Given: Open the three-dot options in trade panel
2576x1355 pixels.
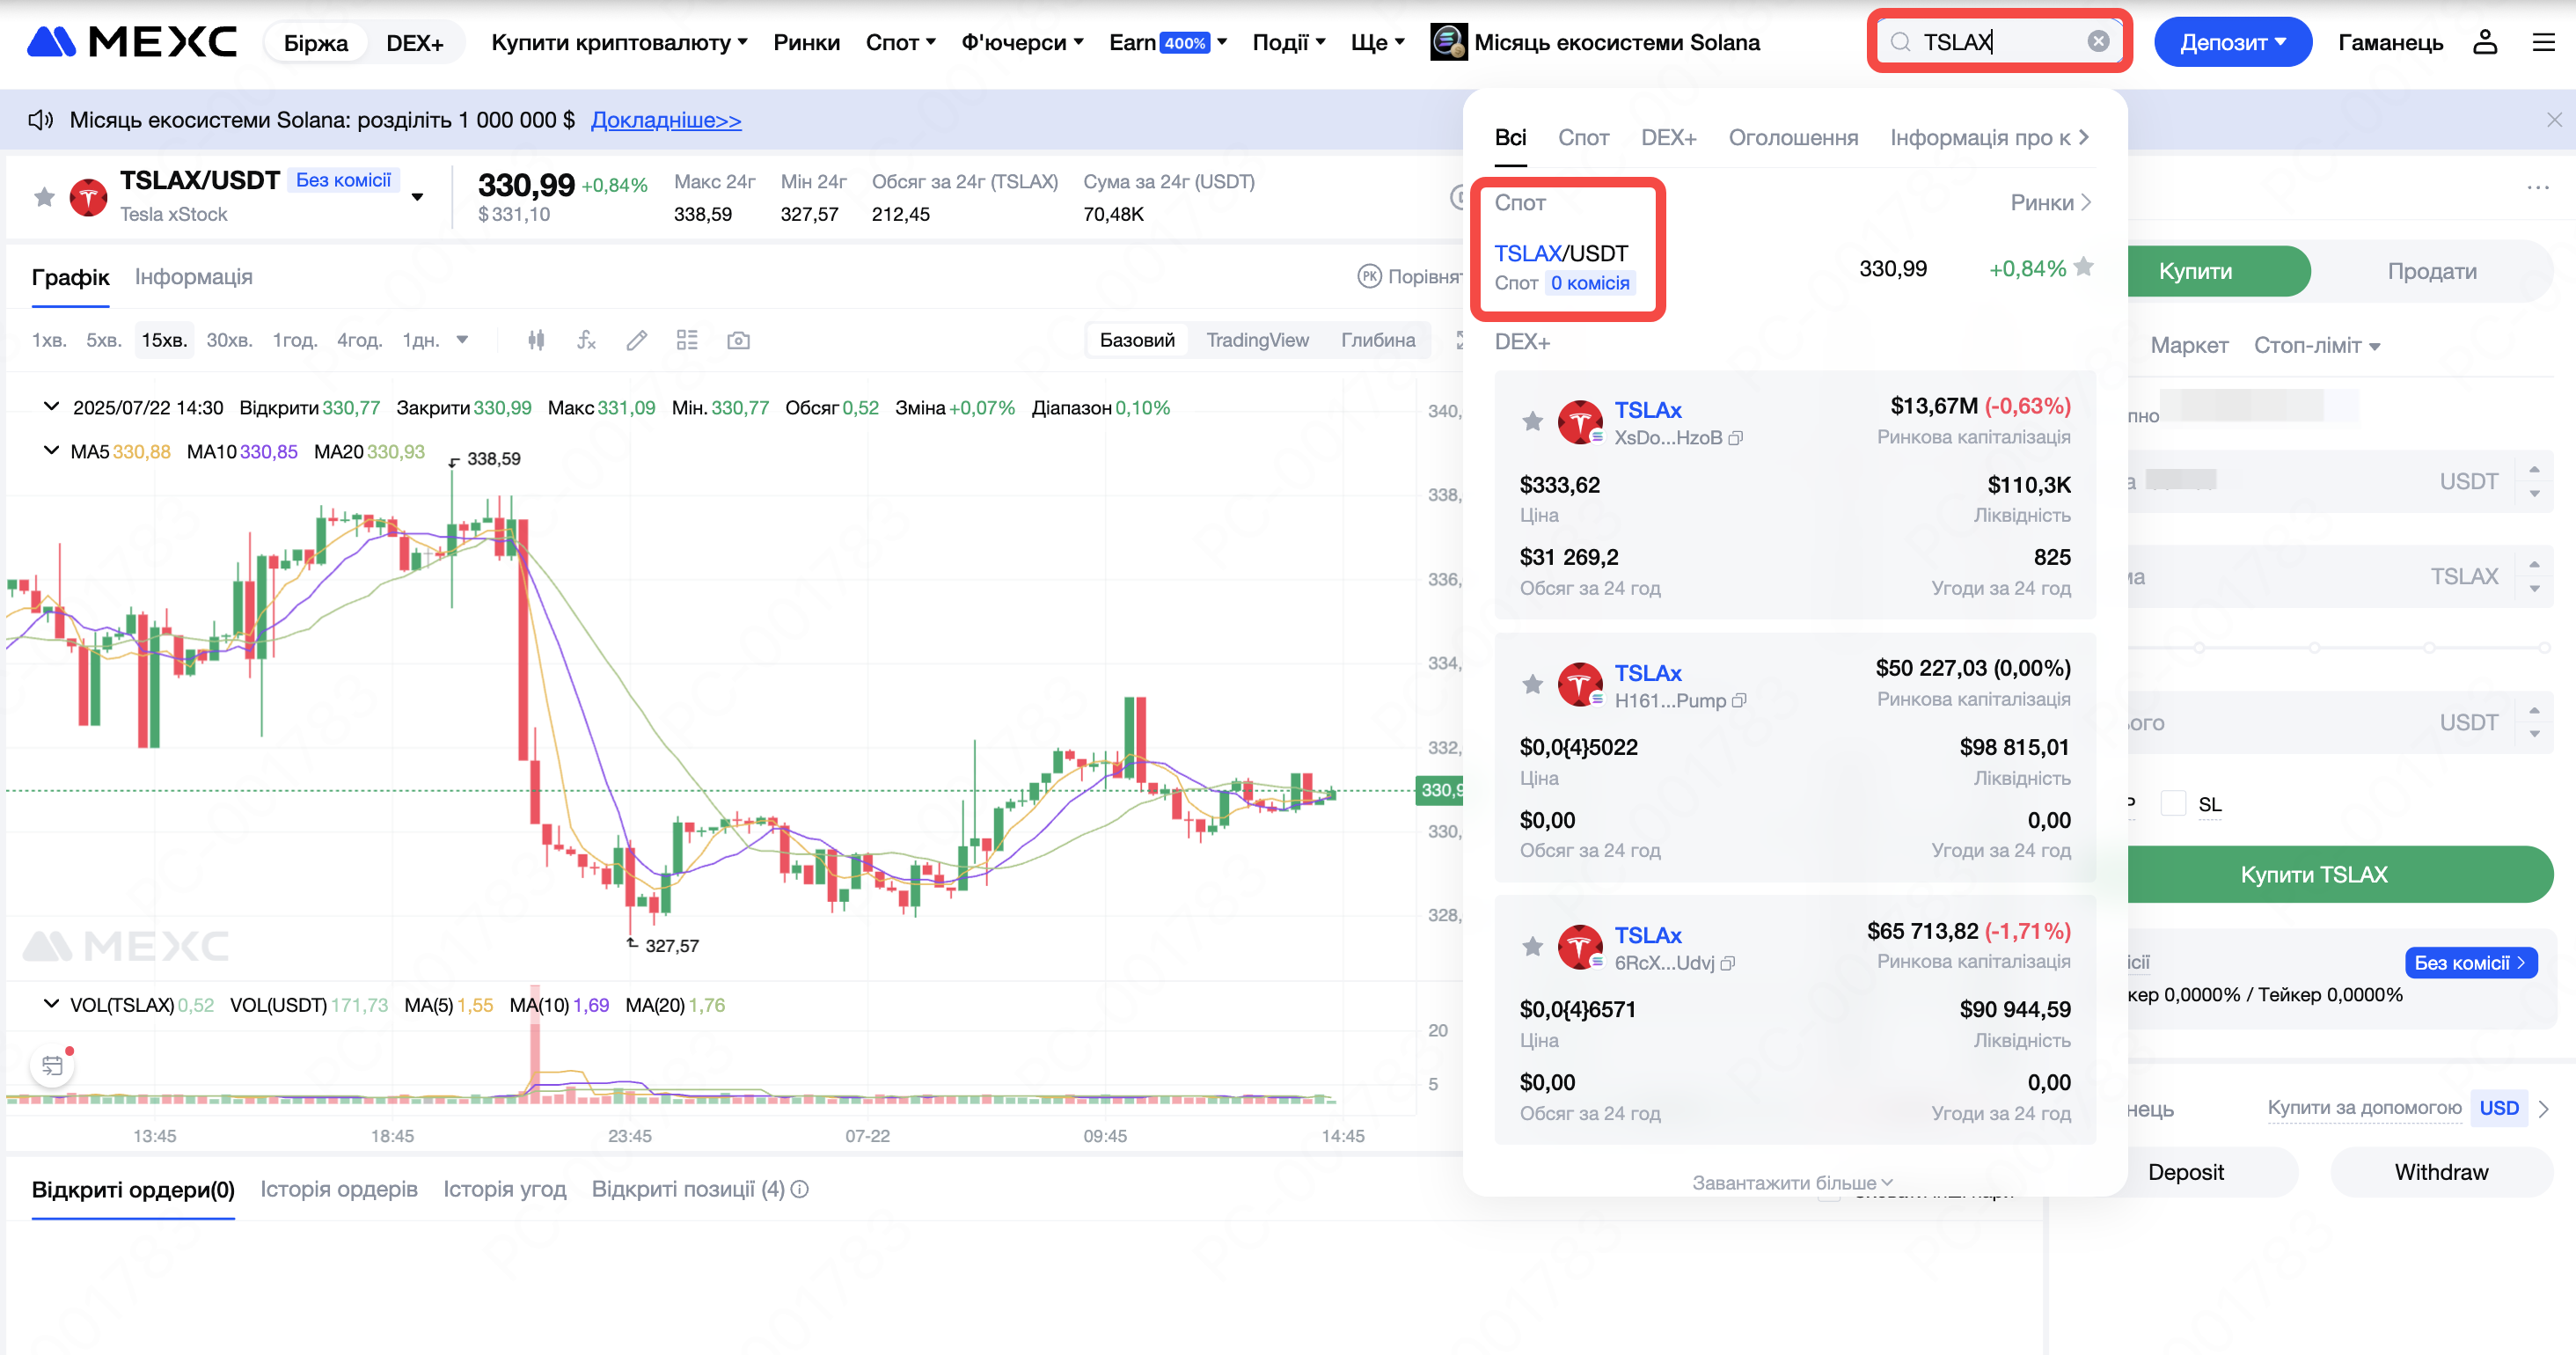Looking at the screenshot, I should tap(2538, 187).
